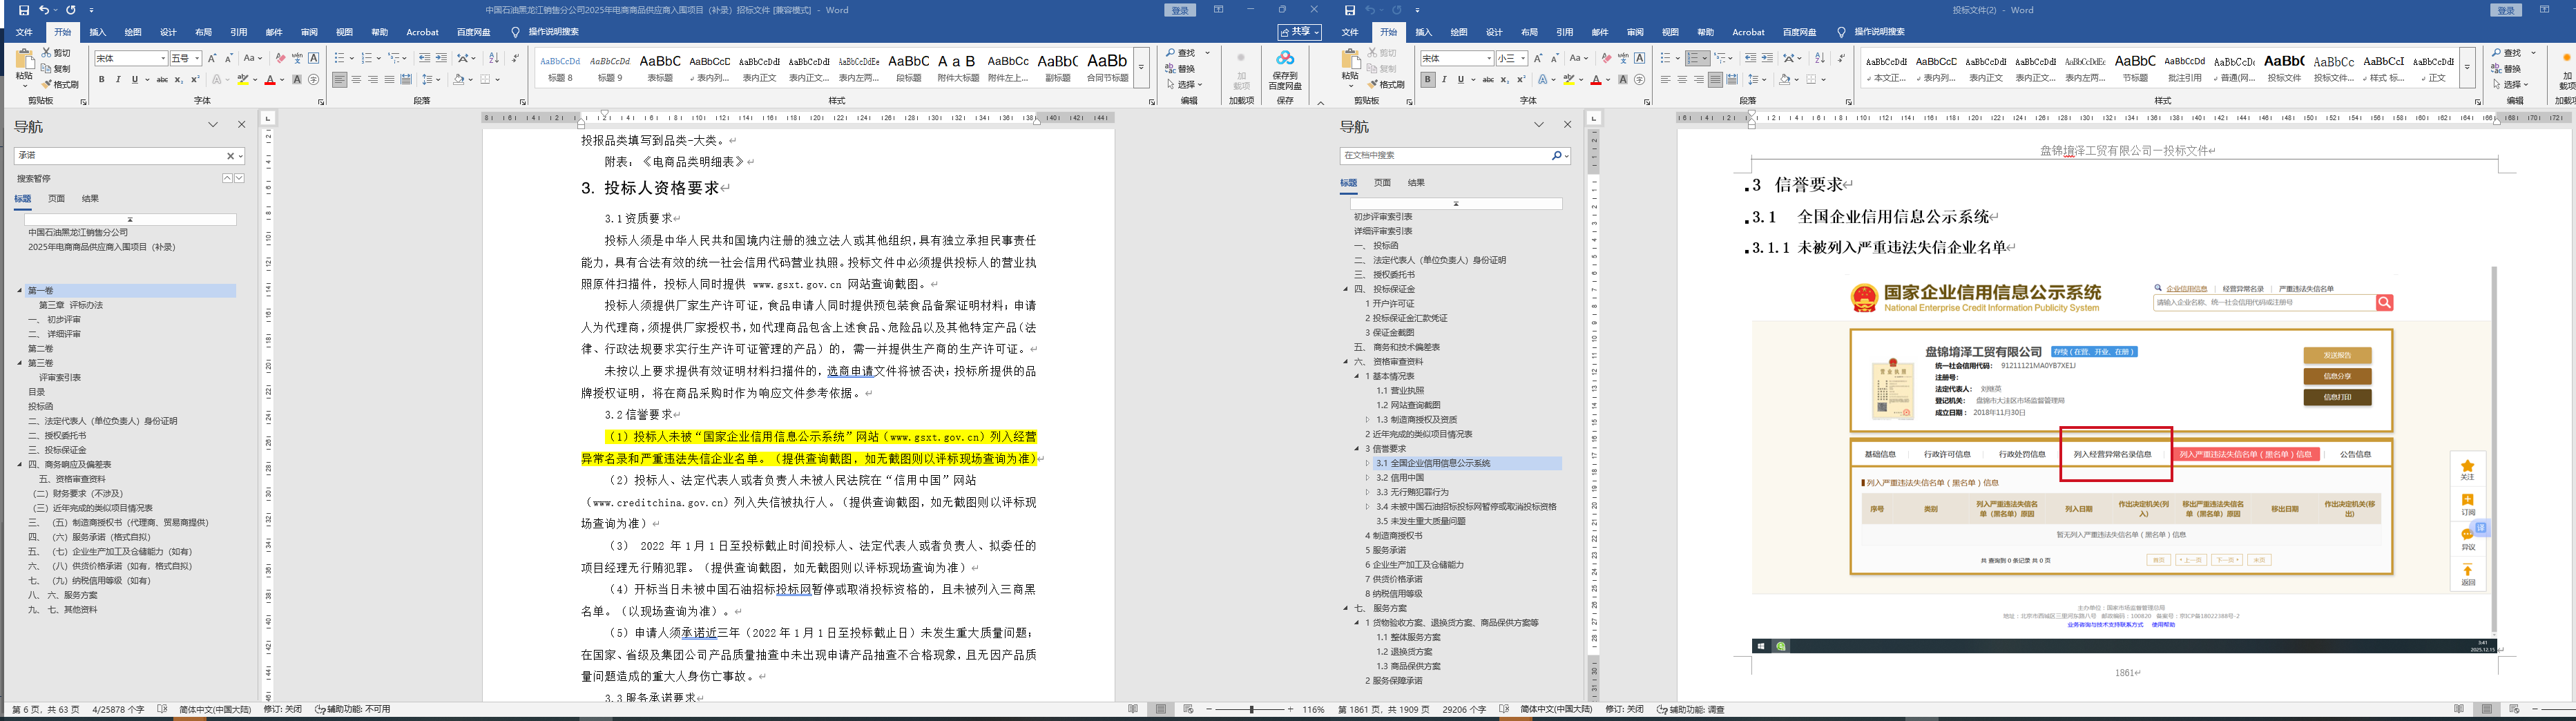2576x721 pixels.
Task: Click clear formatting eraser in 招标文件 window
Action: (281, 58)
